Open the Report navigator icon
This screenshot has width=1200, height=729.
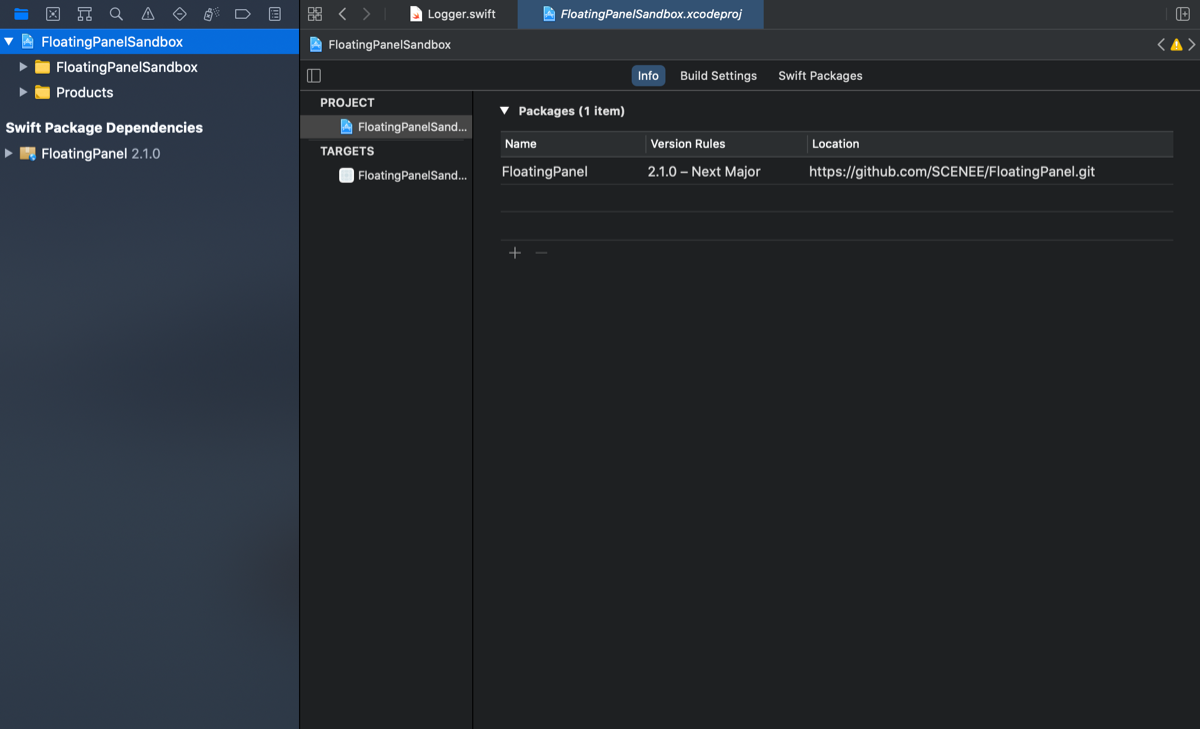(x=275, y=14)
